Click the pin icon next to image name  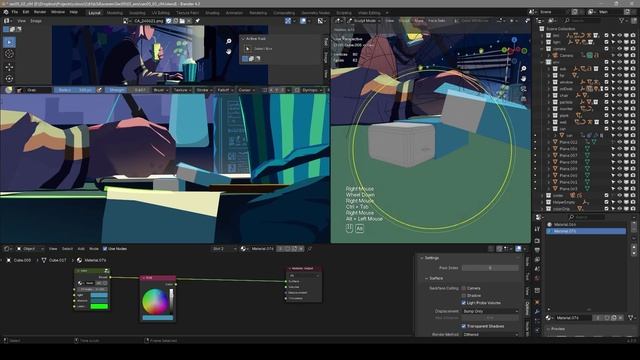point(198,20)
